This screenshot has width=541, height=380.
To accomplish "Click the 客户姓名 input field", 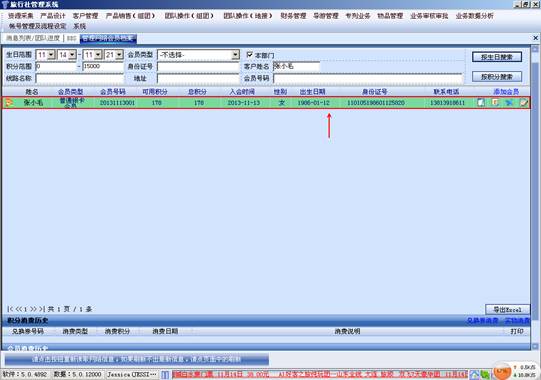I will coord(296,66).
